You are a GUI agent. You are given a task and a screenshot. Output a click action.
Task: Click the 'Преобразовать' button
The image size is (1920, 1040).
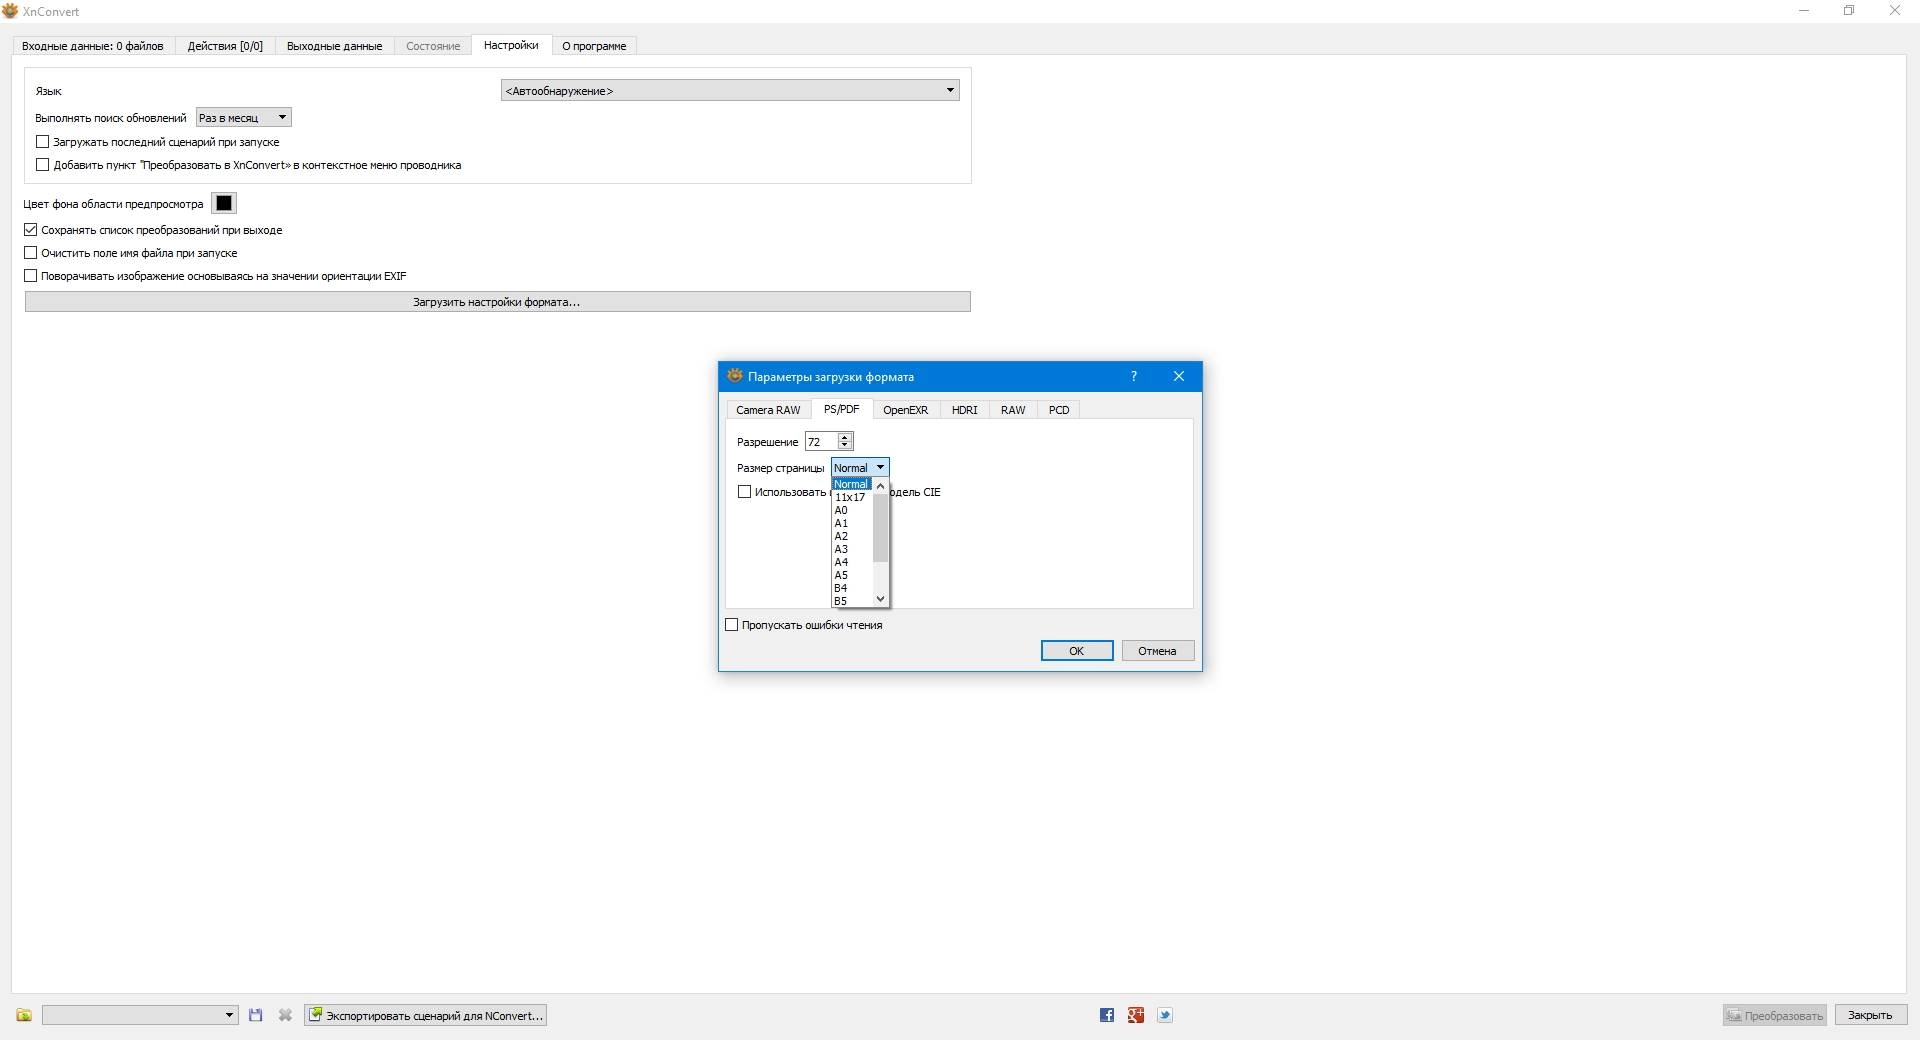[x=1774, y=1015]
